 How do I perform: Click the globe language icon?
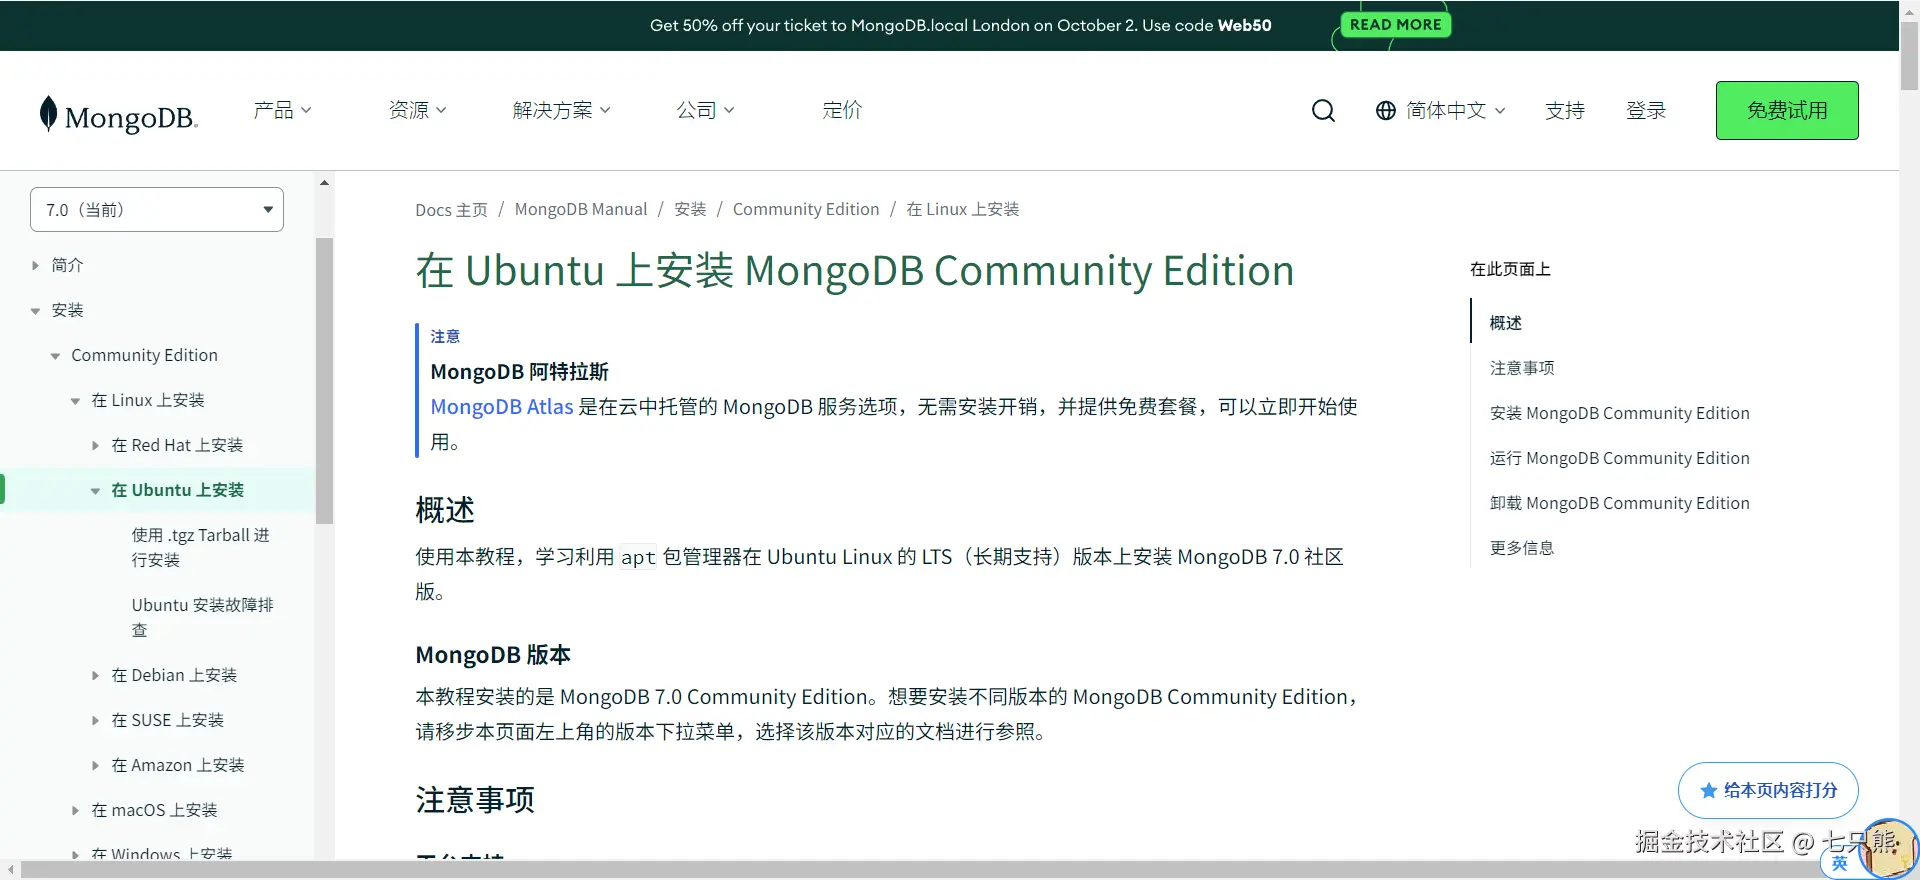point(1385,110)
